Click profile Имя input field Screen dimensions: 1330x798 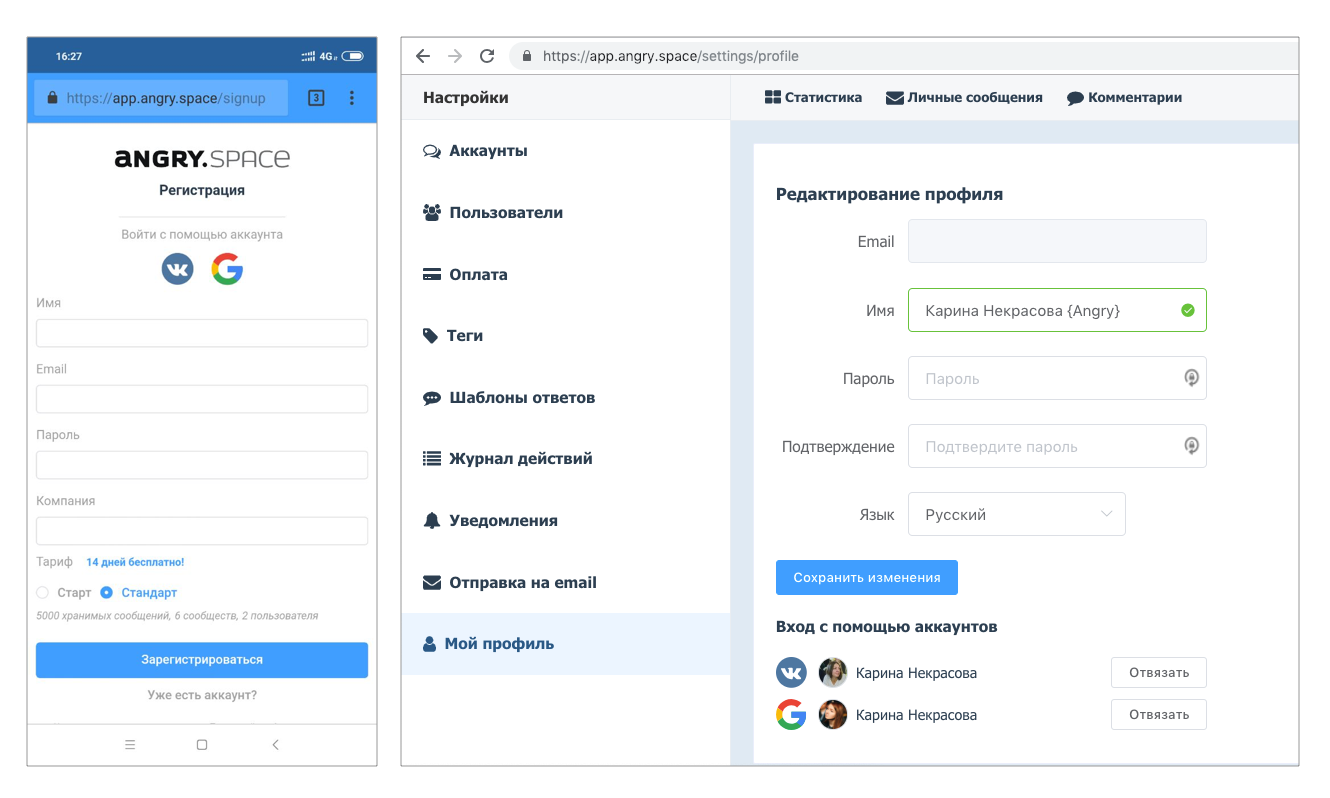click(x=1057, y=310)
